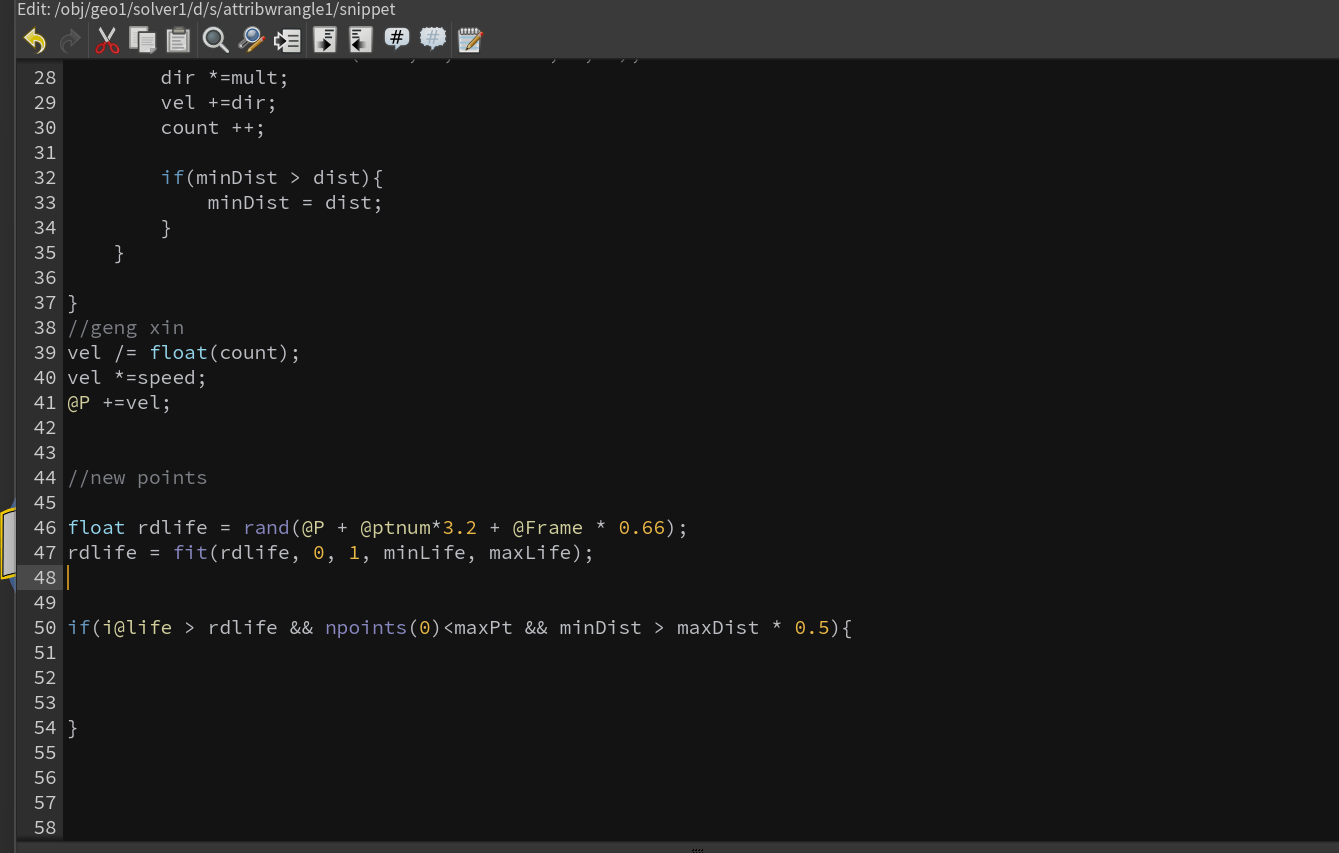Click the '//geng xin' comment
The image size is (1339, 853).
(x=126, y=327)
